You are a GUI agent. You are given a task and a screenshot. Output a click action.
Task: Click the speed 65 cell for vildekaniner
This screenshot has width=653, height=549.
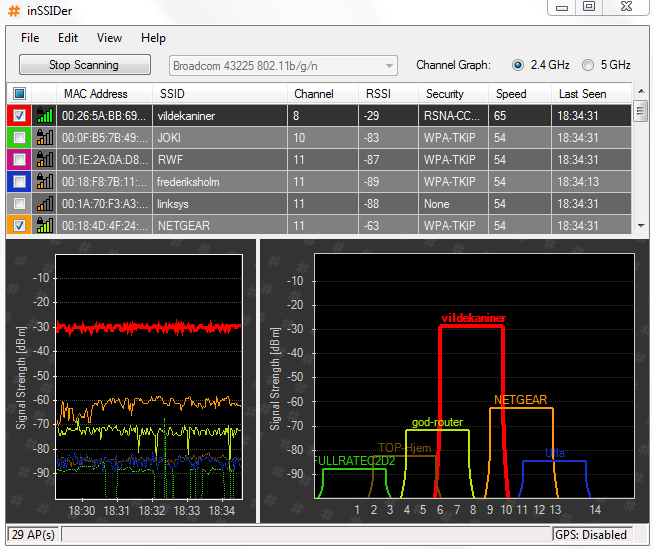point(520,115)
